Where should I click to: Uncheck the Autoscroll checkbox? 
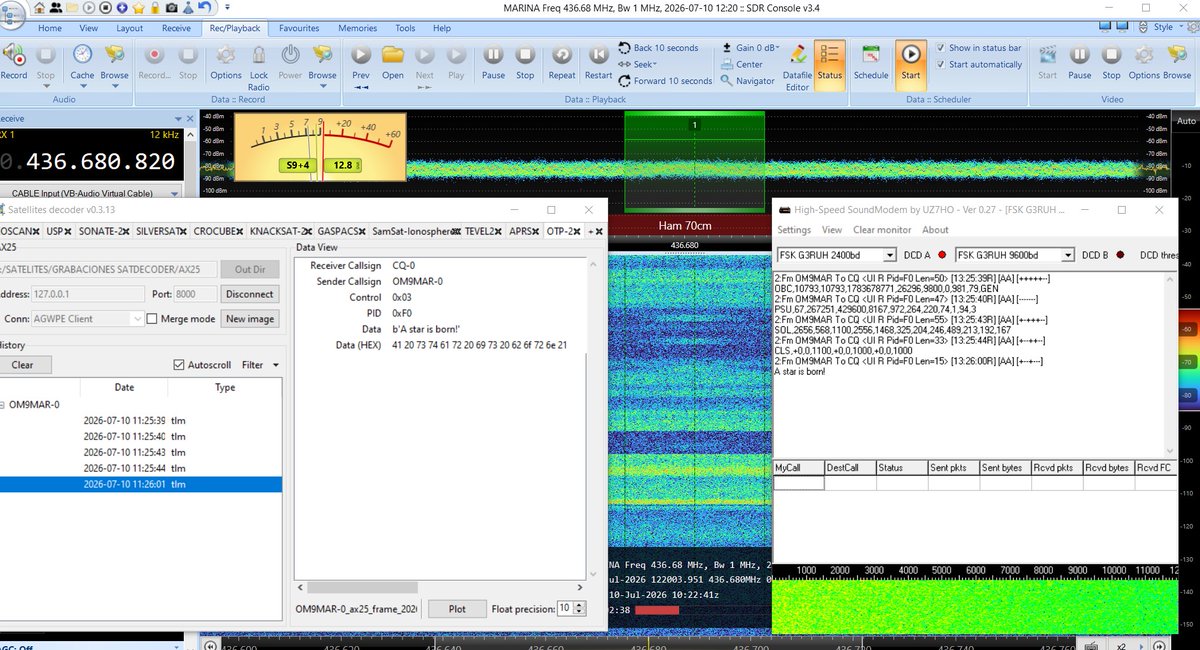[179, 365]
